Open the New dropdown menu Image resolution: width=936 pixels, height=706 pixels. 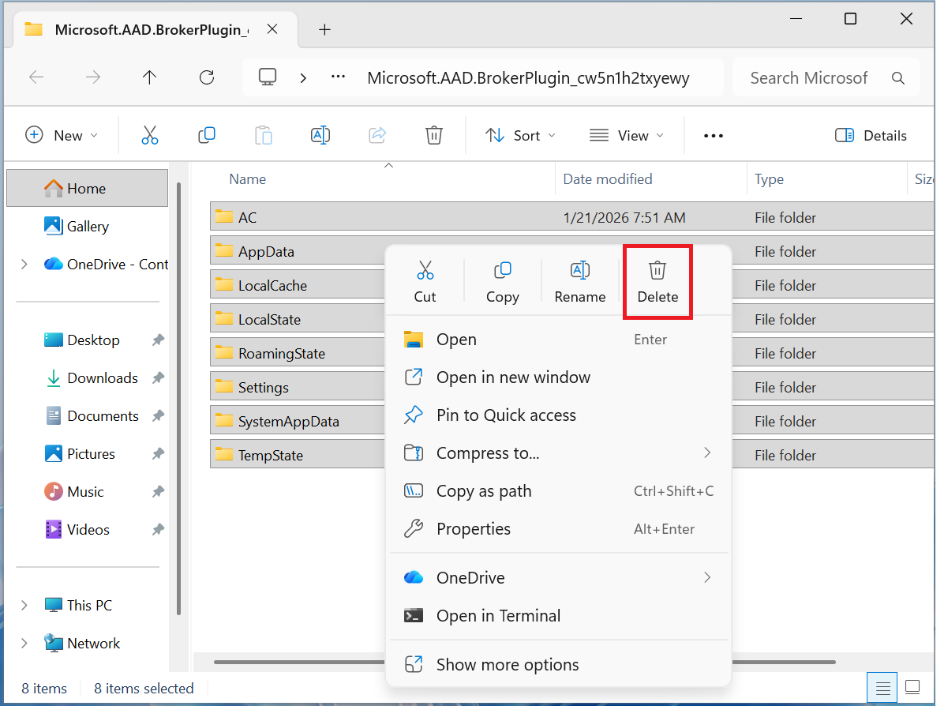tap(61, 135)
